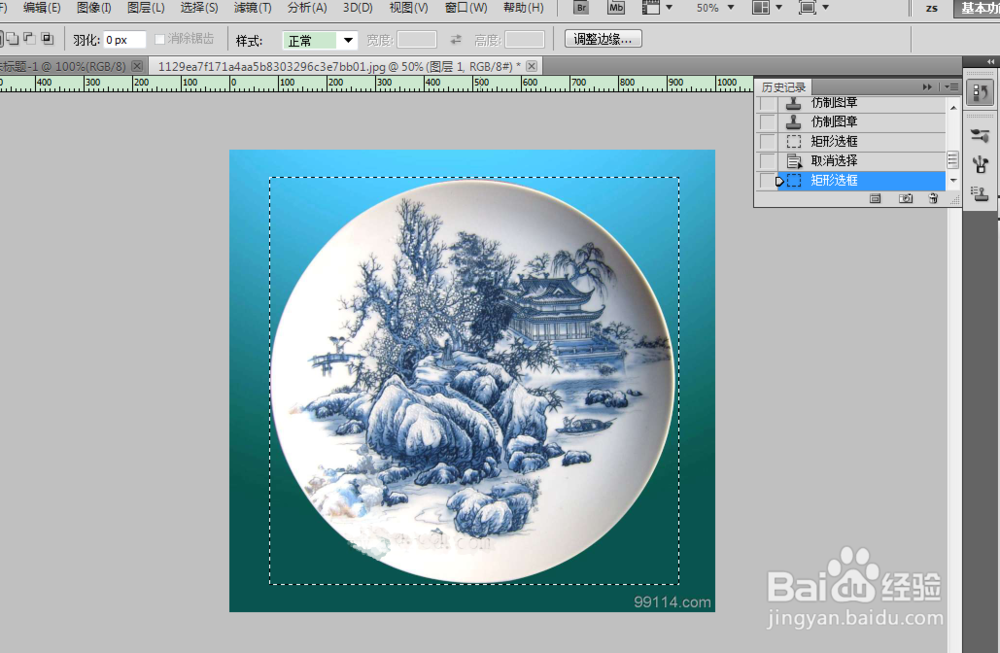The height and width of the screenshot is (653, 1000).
Task: Open the Brush panel dock icon
Action: pos(980,165)
